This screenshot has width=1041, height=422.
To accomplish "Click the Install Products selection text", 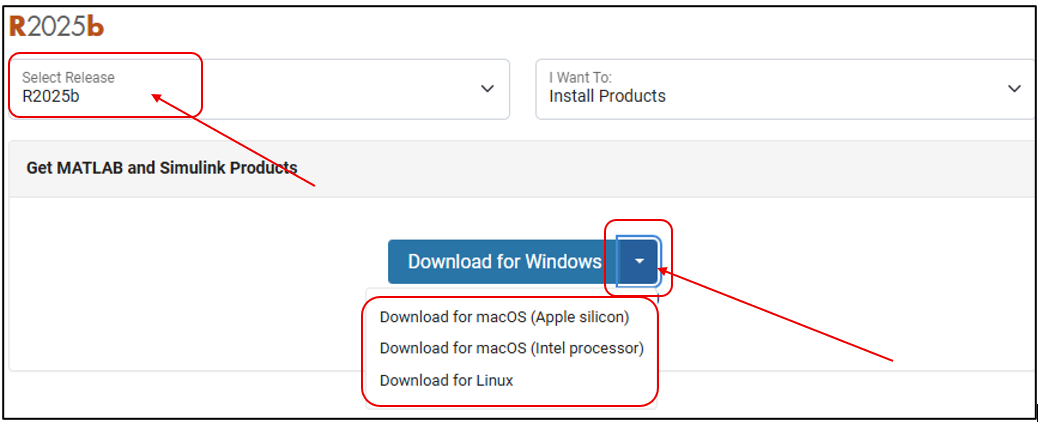I will pyautogui.click(x=607, y=97).
